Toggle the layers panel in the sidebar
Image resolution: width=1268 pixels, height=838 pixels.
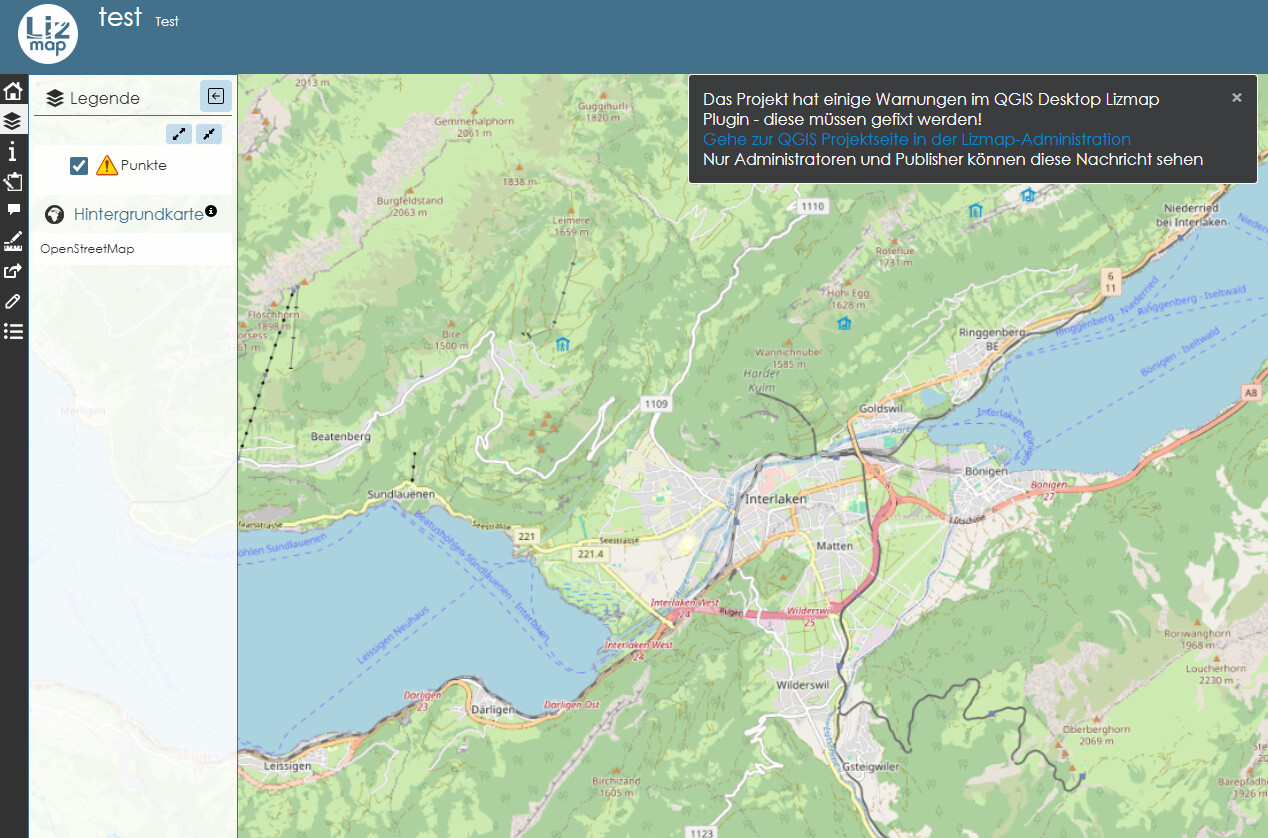click(13, 122)
